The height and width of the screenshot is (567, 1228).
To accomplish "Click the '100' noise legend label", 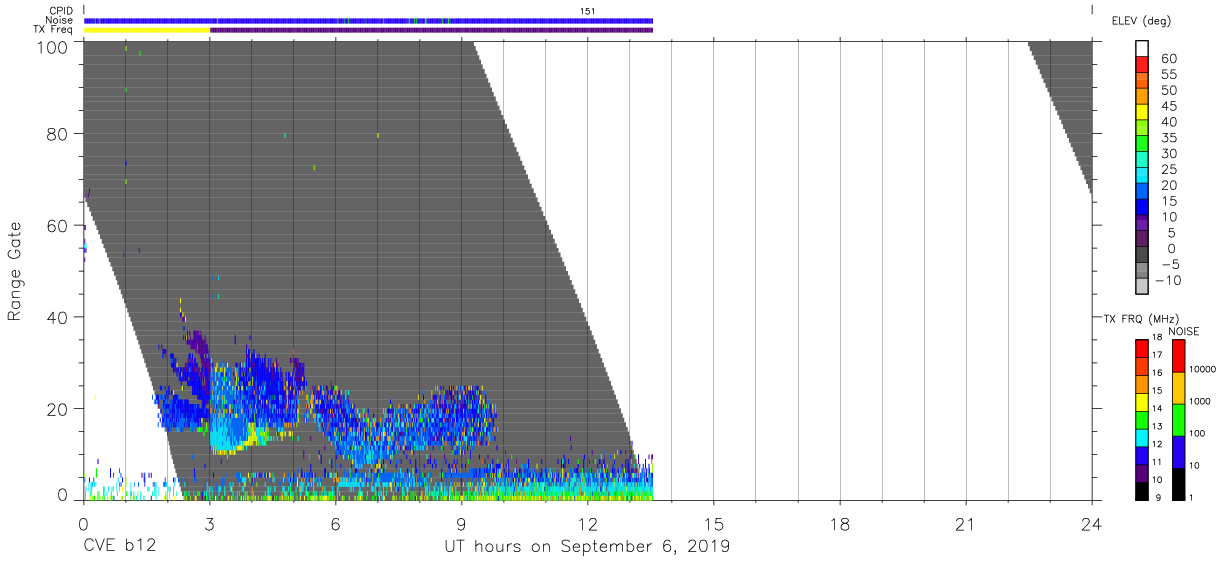I will point(1197,433).
